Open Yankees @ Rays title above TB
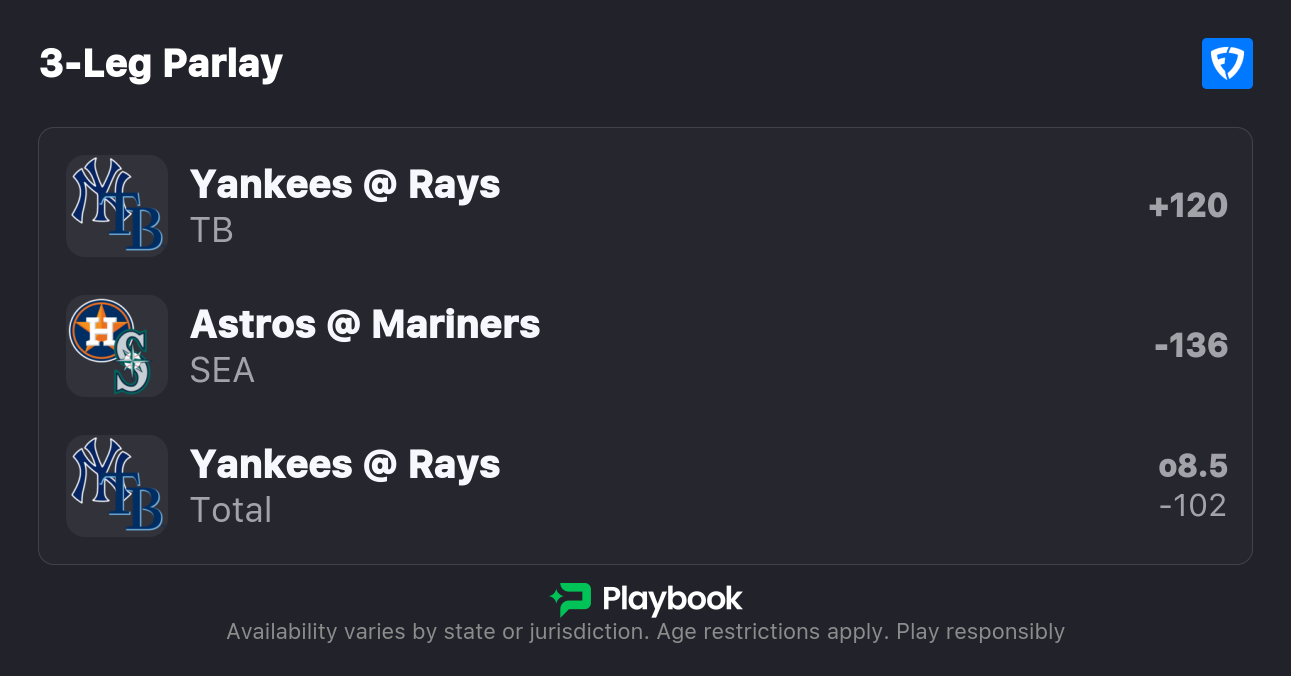The height and width of the screenshot is (676, 1291). tap(345, 185)
